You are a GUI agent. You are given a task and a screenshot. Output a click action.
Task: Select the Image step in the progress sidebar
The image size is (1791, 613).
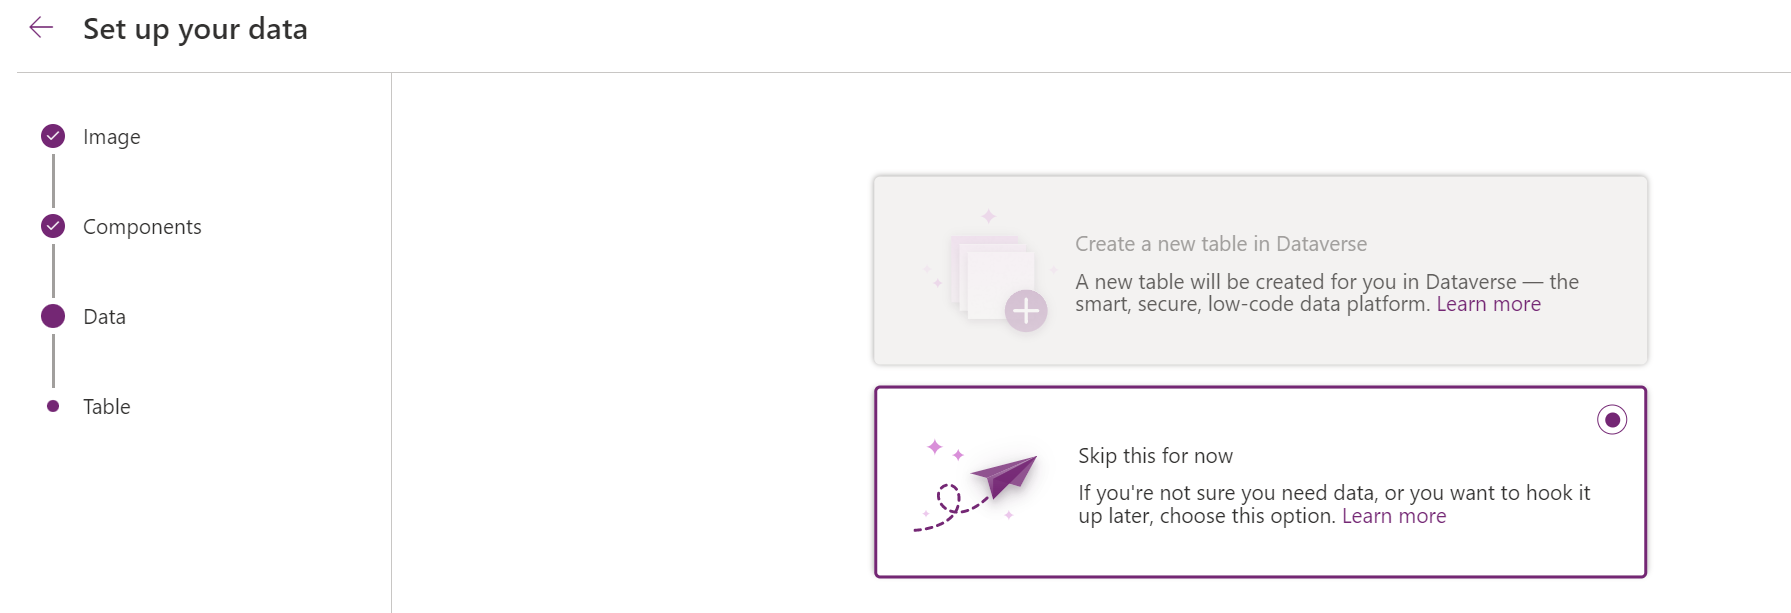(x=110, y=136)
